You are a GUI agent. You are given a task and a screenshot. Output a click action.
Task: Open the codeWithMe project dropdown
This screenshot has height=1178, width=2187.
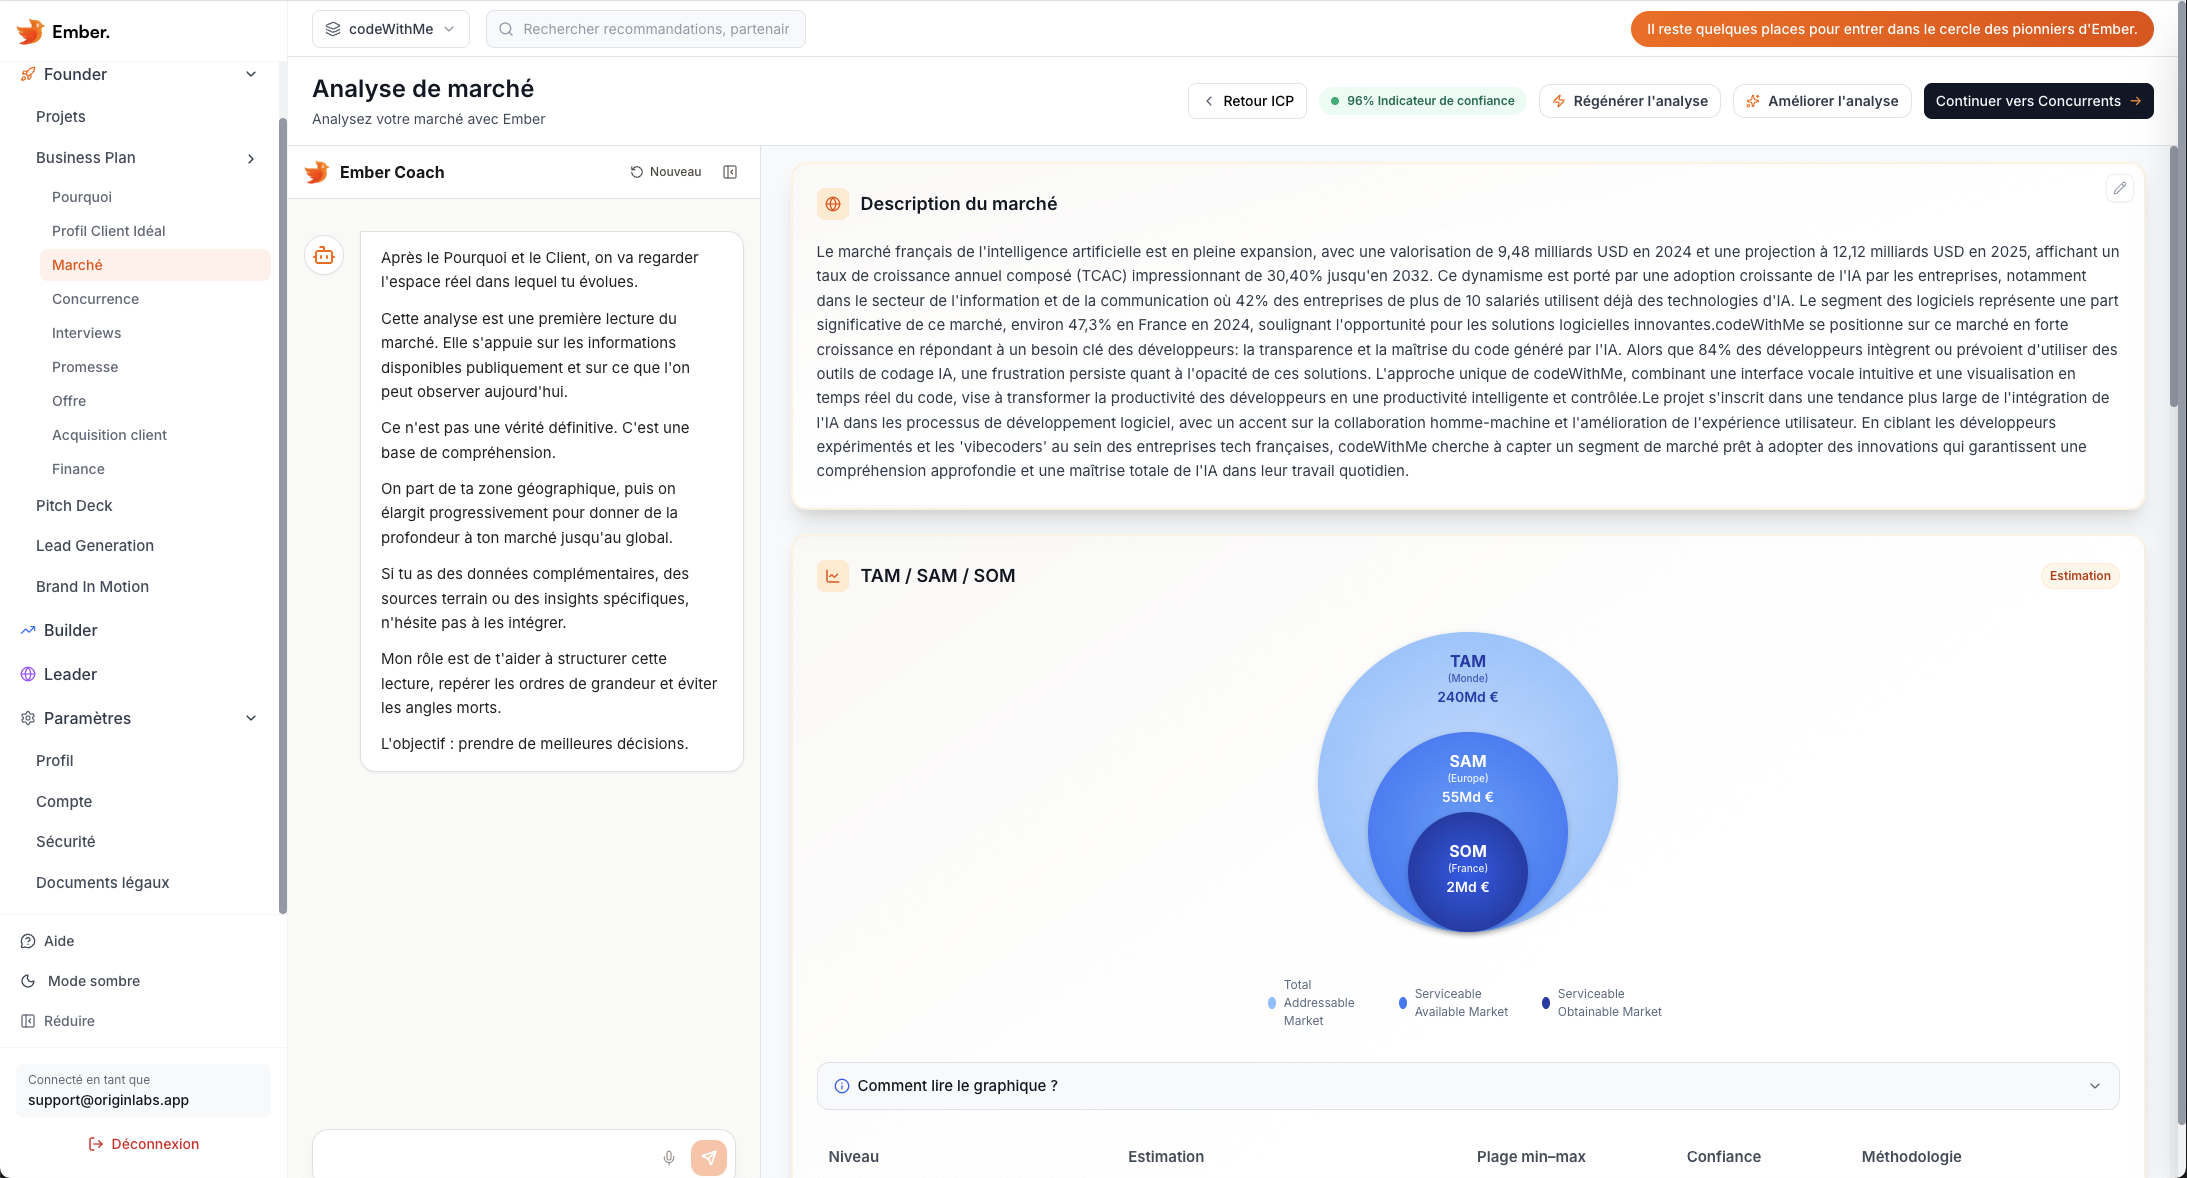pyautogui.click(x=391, y=28)
